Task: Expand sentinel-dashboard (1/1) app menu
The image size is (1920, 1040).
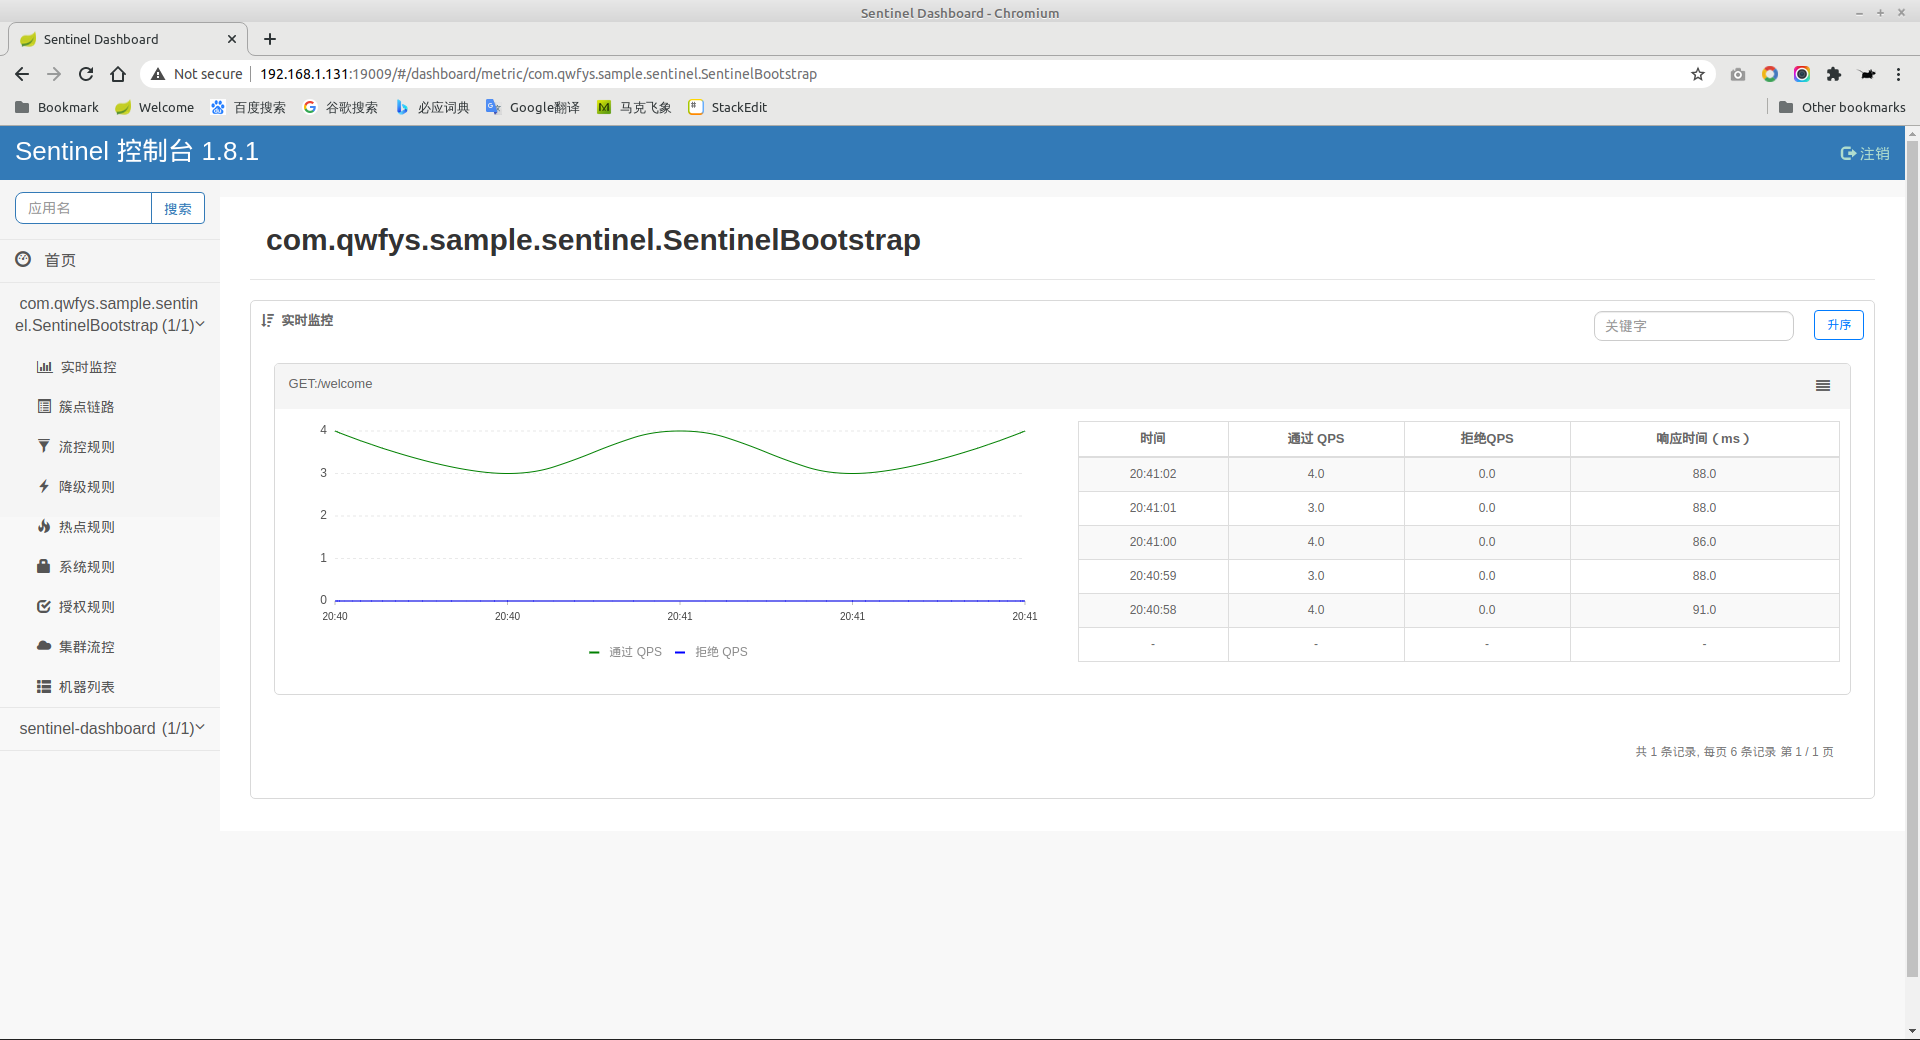Action: pos(110,728)
